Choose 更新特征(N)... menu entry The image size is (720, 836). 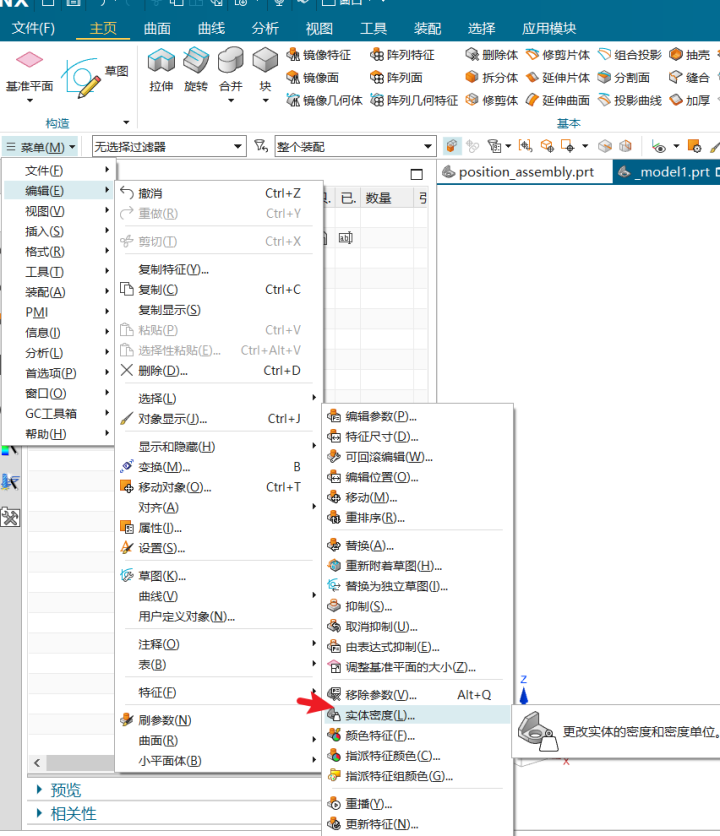coord(417,824)
